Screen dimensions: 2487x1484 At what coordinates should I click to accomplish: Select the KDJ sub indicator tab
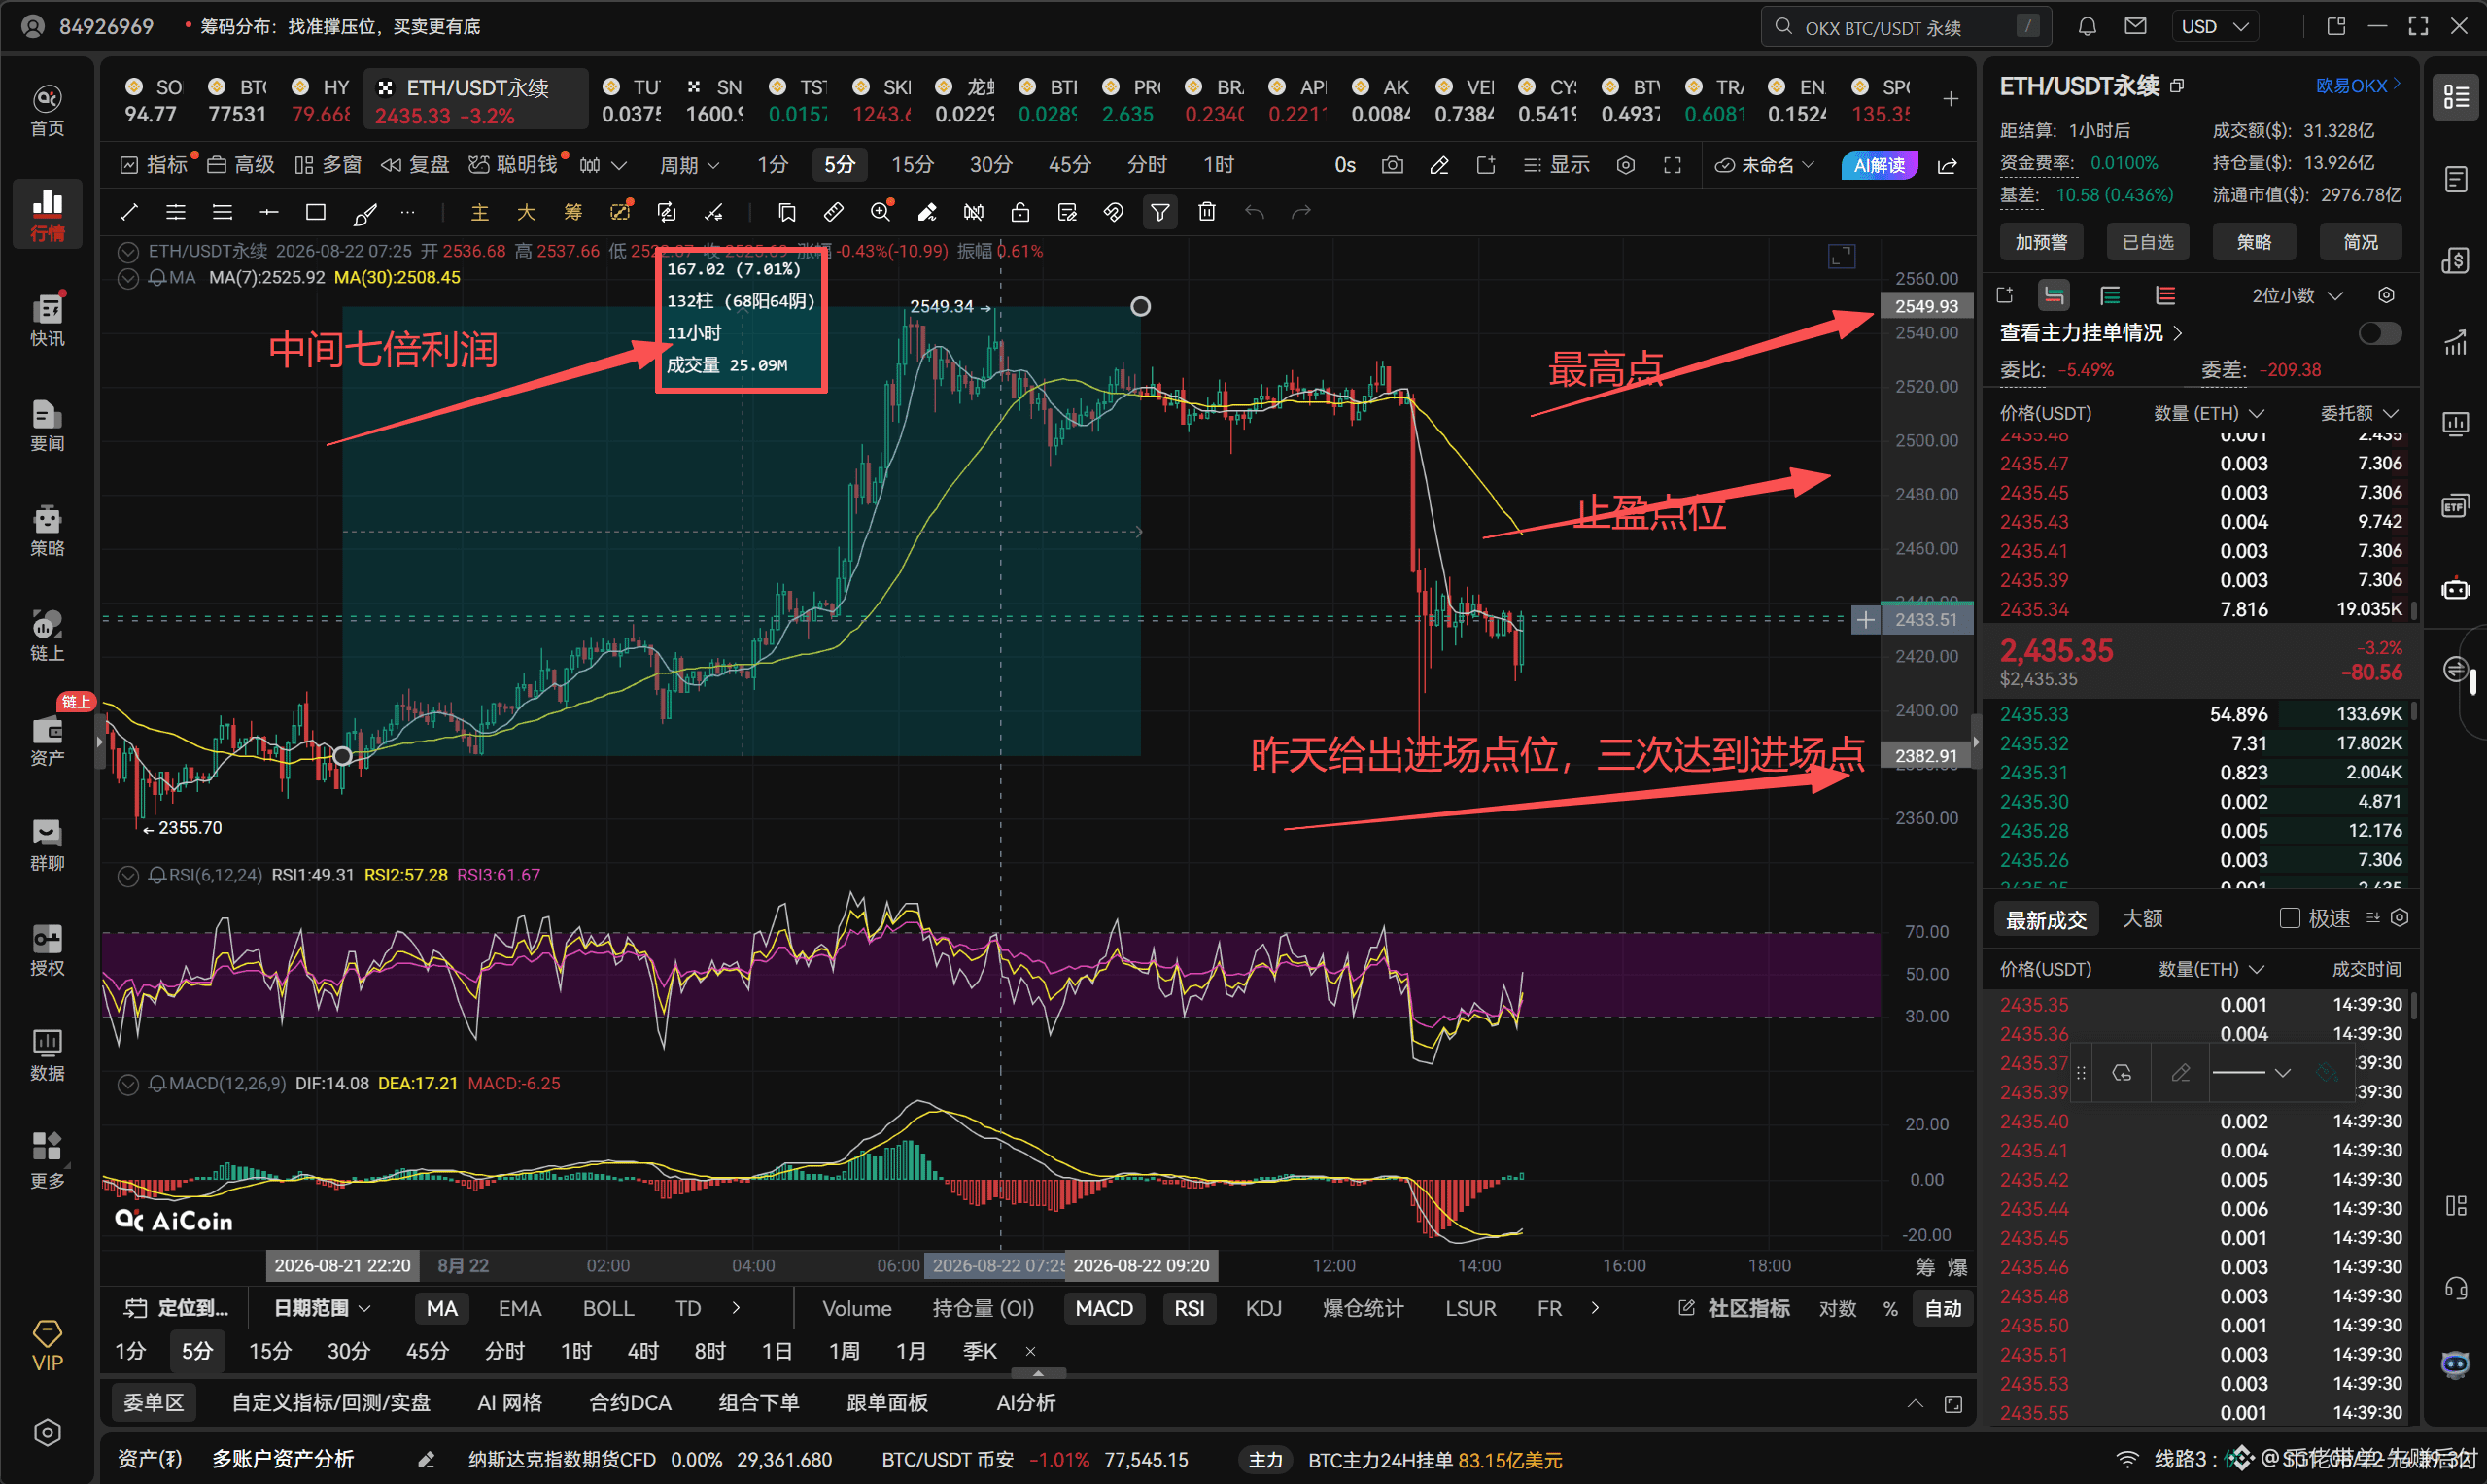(x=1263, y=1308)
